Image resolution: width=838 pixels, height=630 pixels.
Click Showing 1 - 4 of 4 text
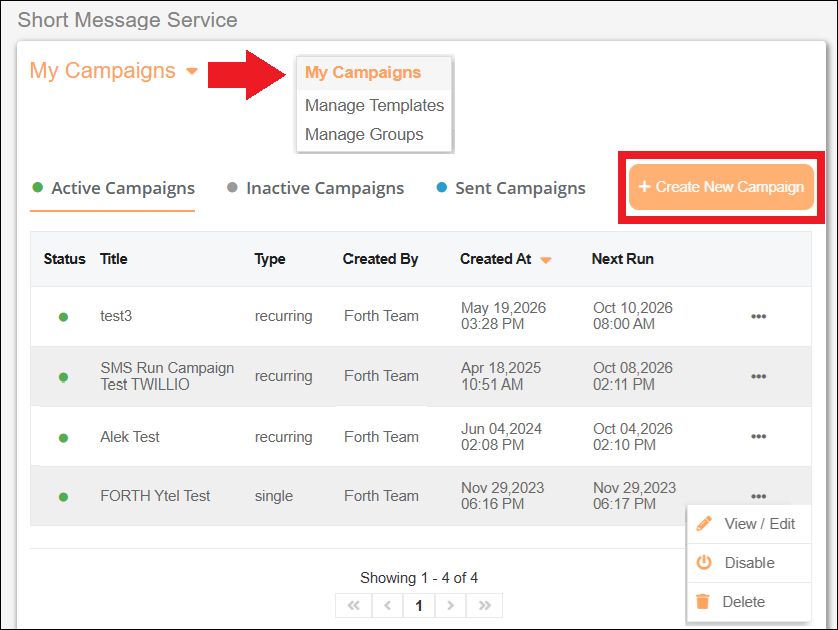(x=419, y=578)
